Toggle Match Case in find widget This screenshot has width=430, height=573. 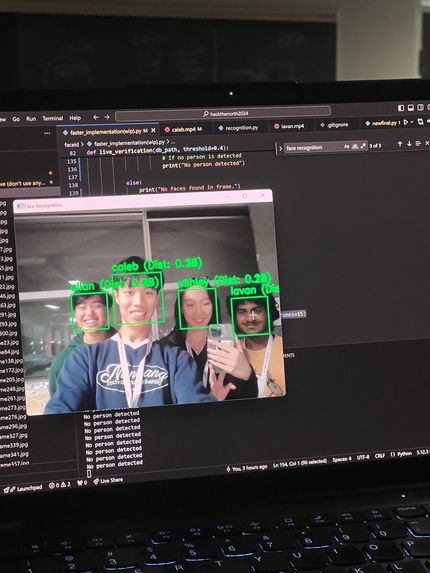(x=346, y=146)
